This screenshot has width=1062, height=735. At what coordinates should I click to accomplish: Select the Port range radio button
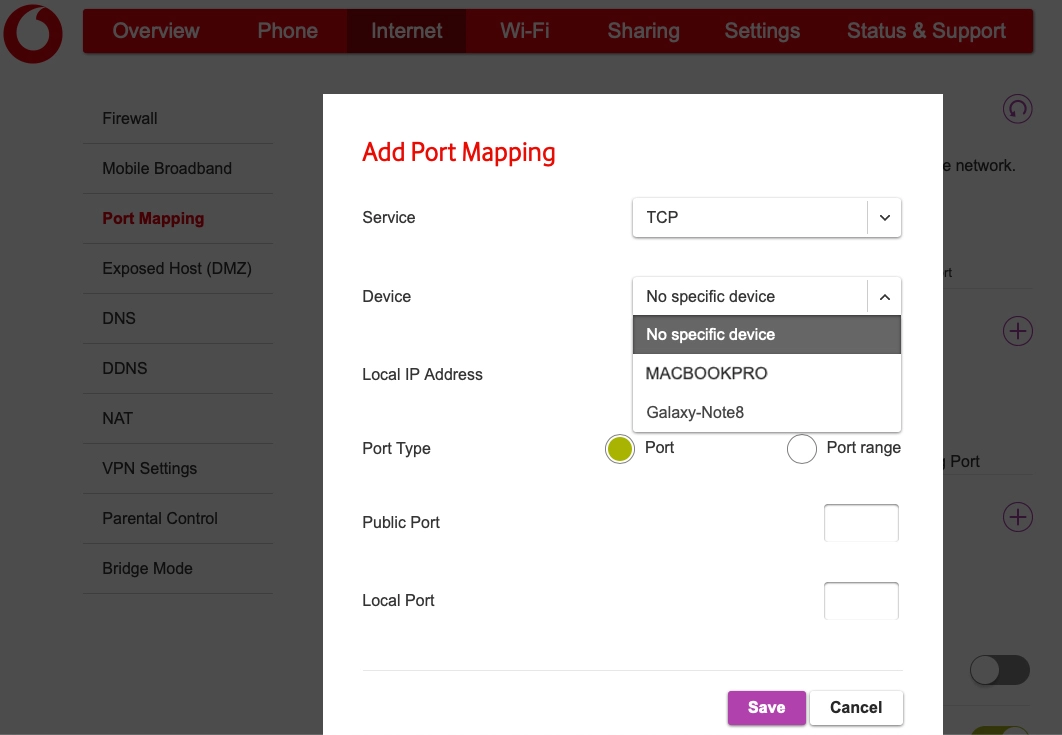click(801, 448)
